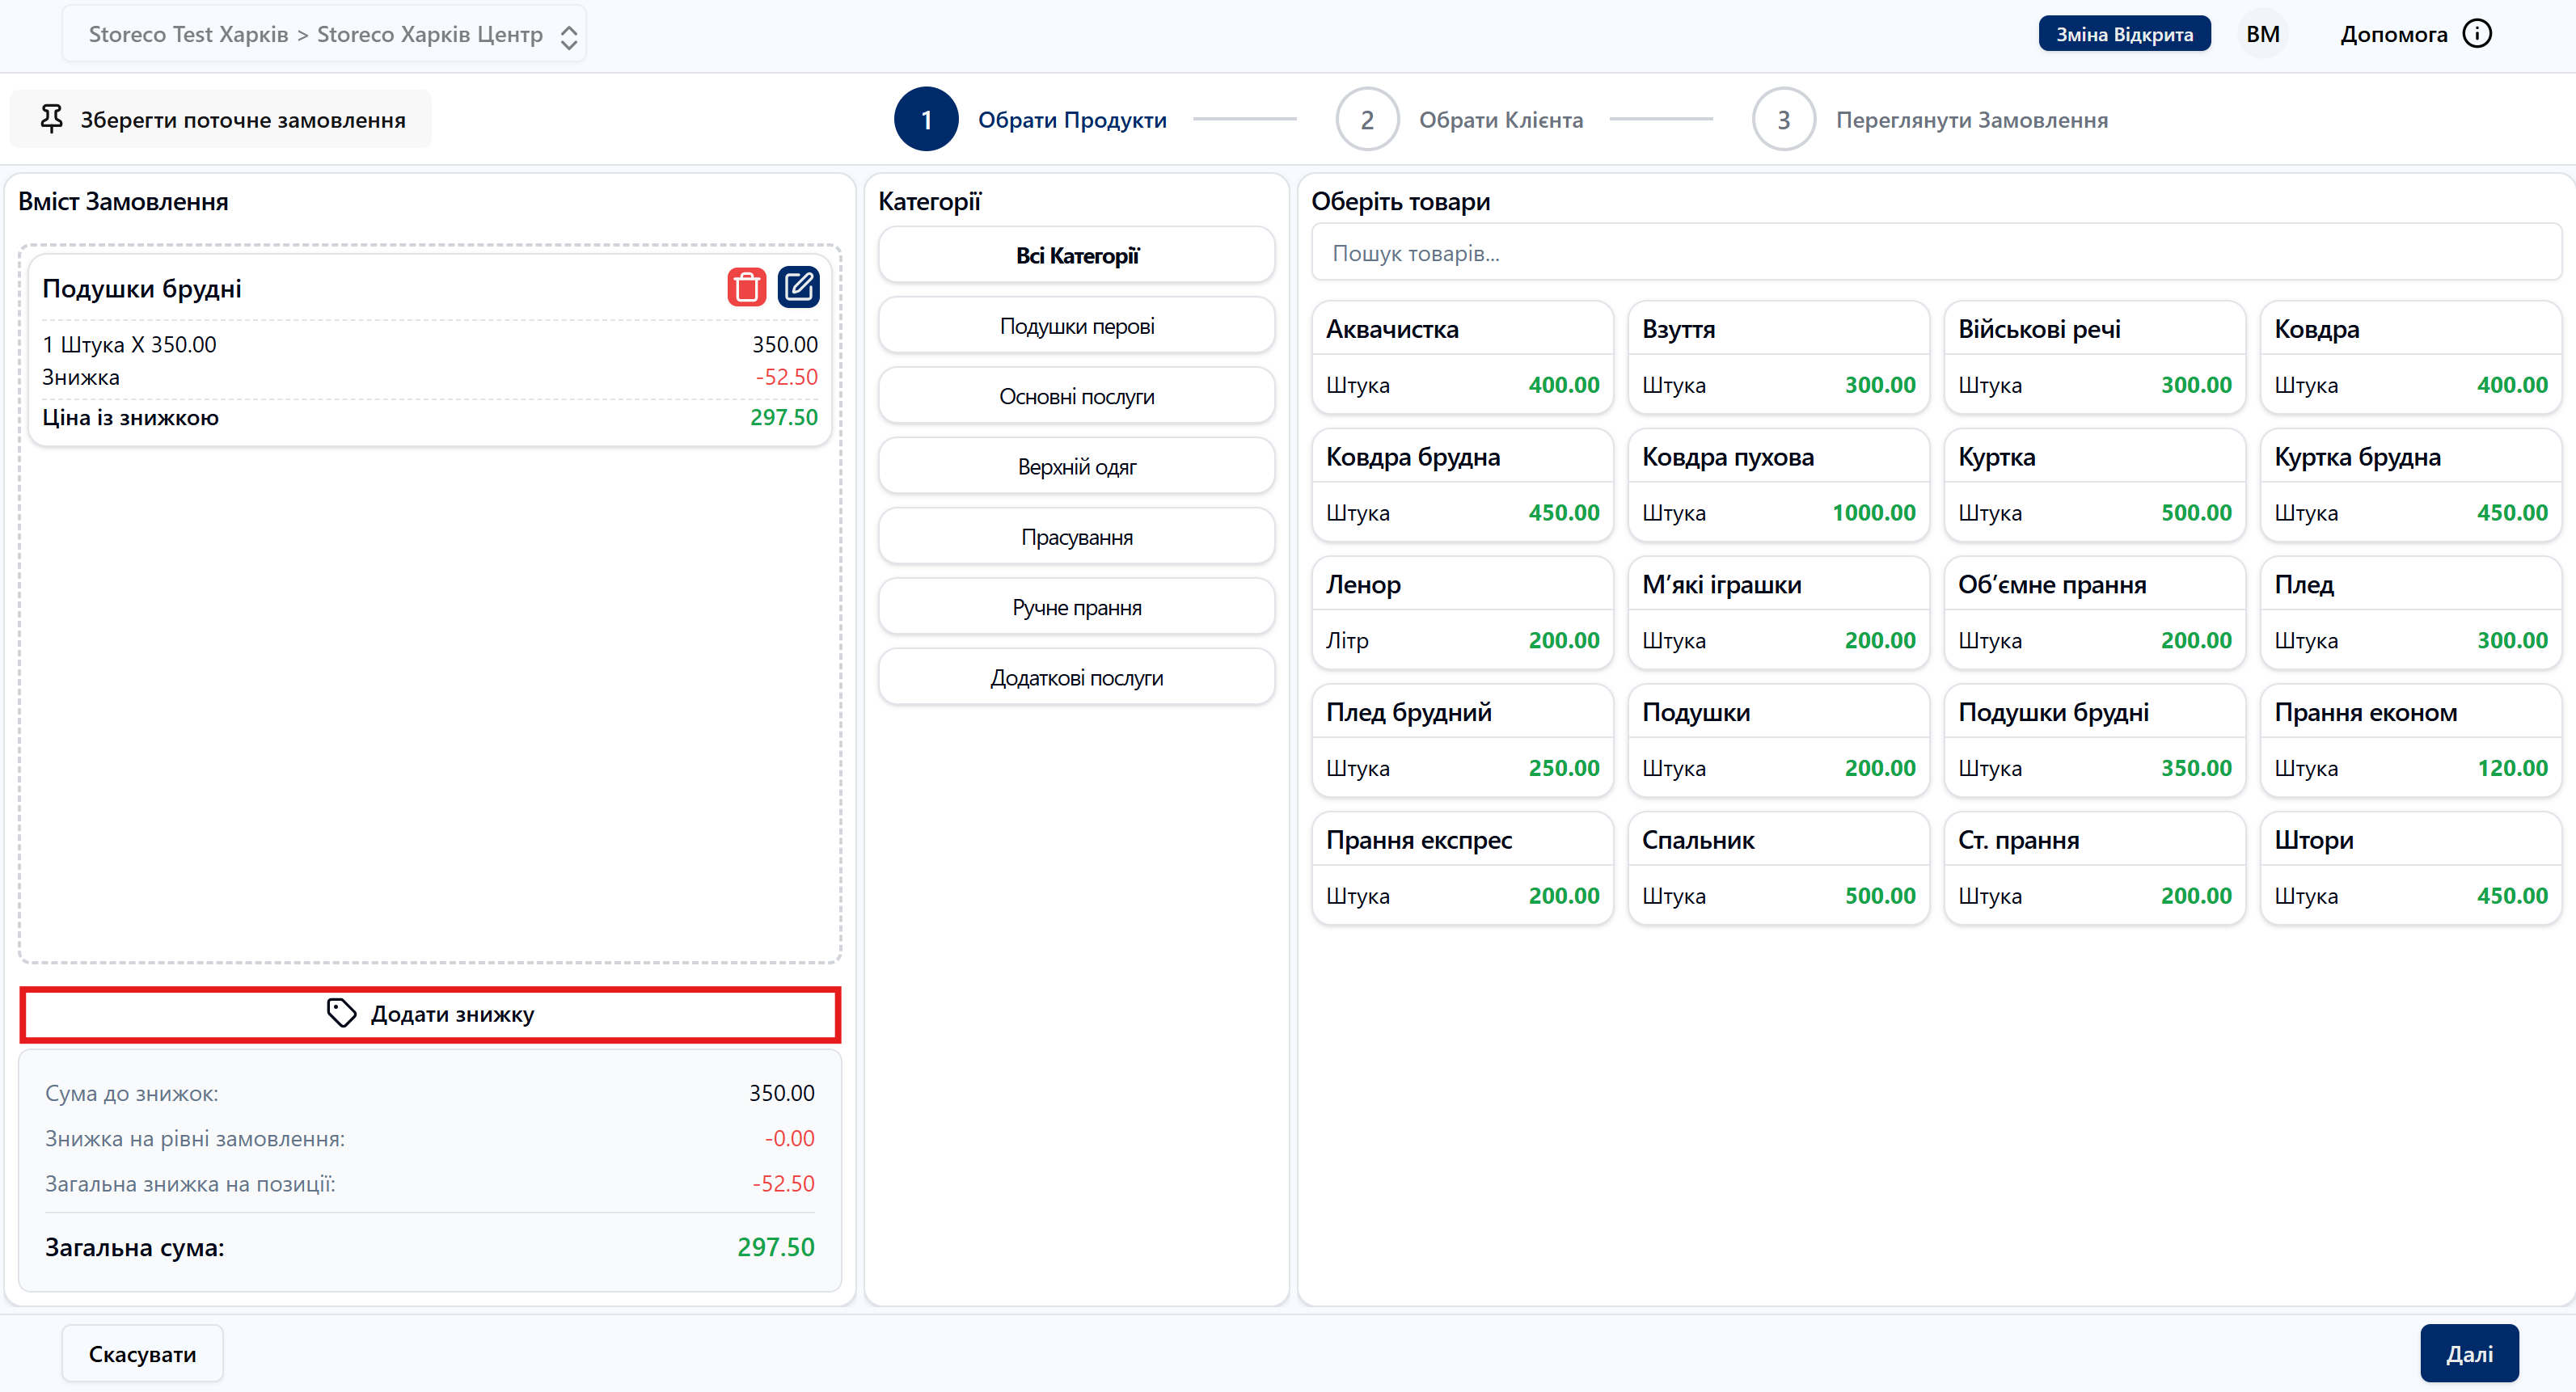Viewport: 2576px width, 1392px height.
Task: Delete the Подушки брудні order item
Action: pos(746,288)
